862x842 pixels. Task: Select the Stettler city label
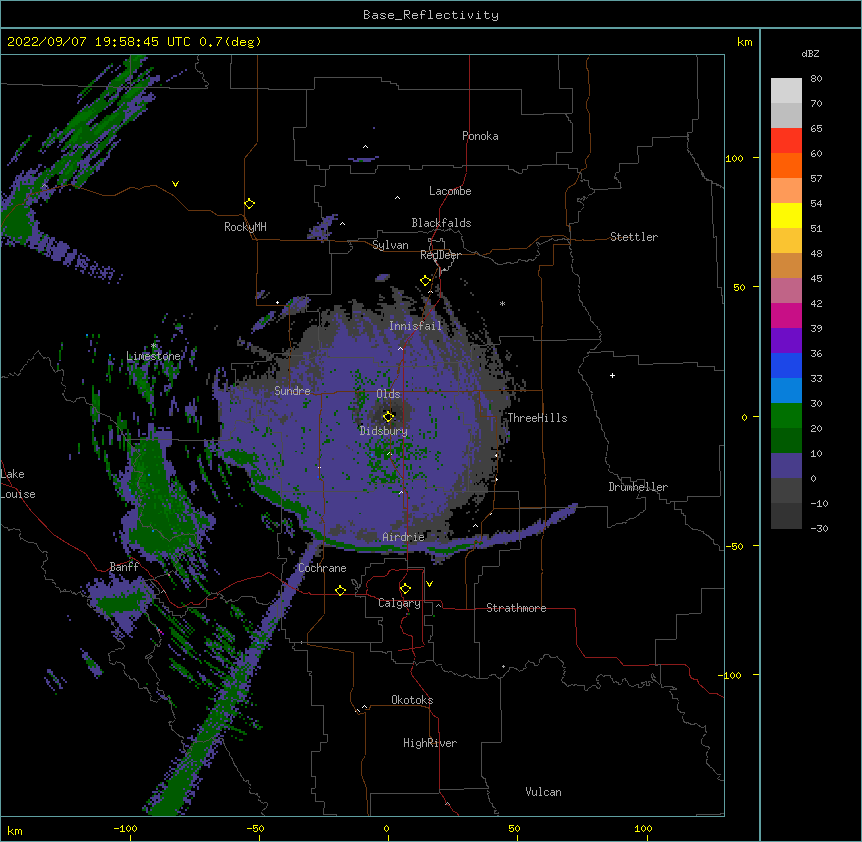tap(634, 237)
